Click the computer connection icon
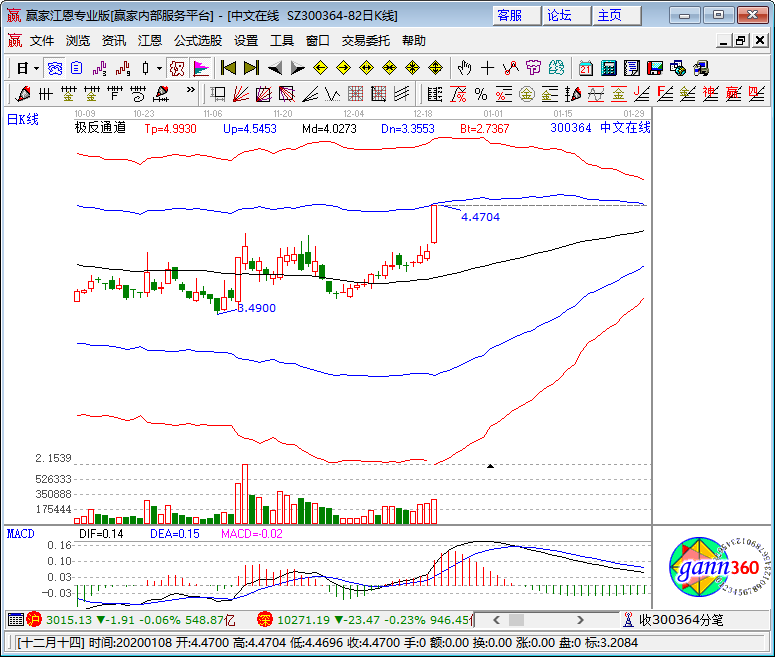 pyautogui.click(x=701, y=68)
